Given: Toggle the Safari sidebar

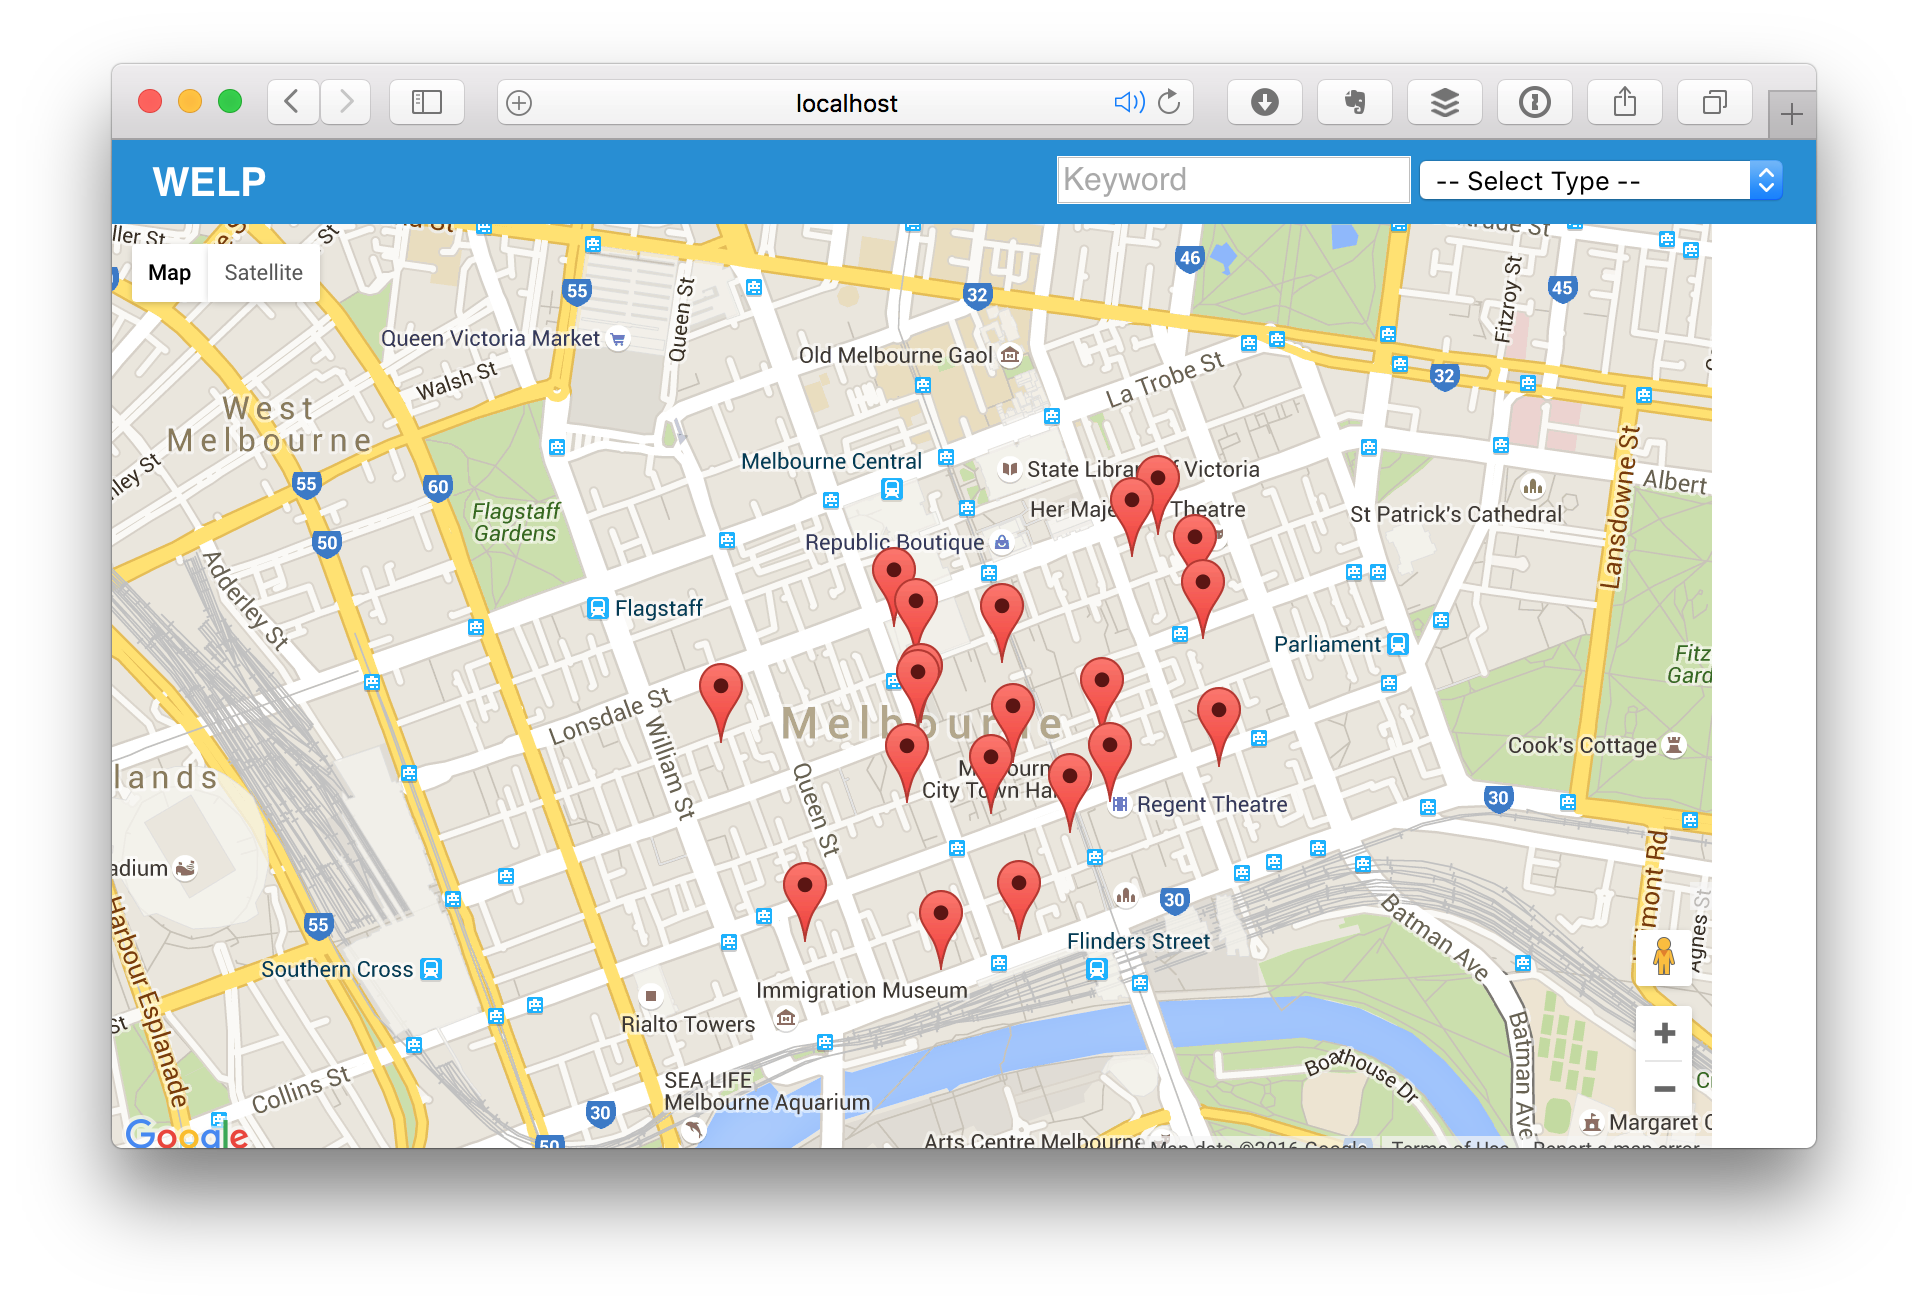Looking at the screenshot, I should [x=427, y=102].
